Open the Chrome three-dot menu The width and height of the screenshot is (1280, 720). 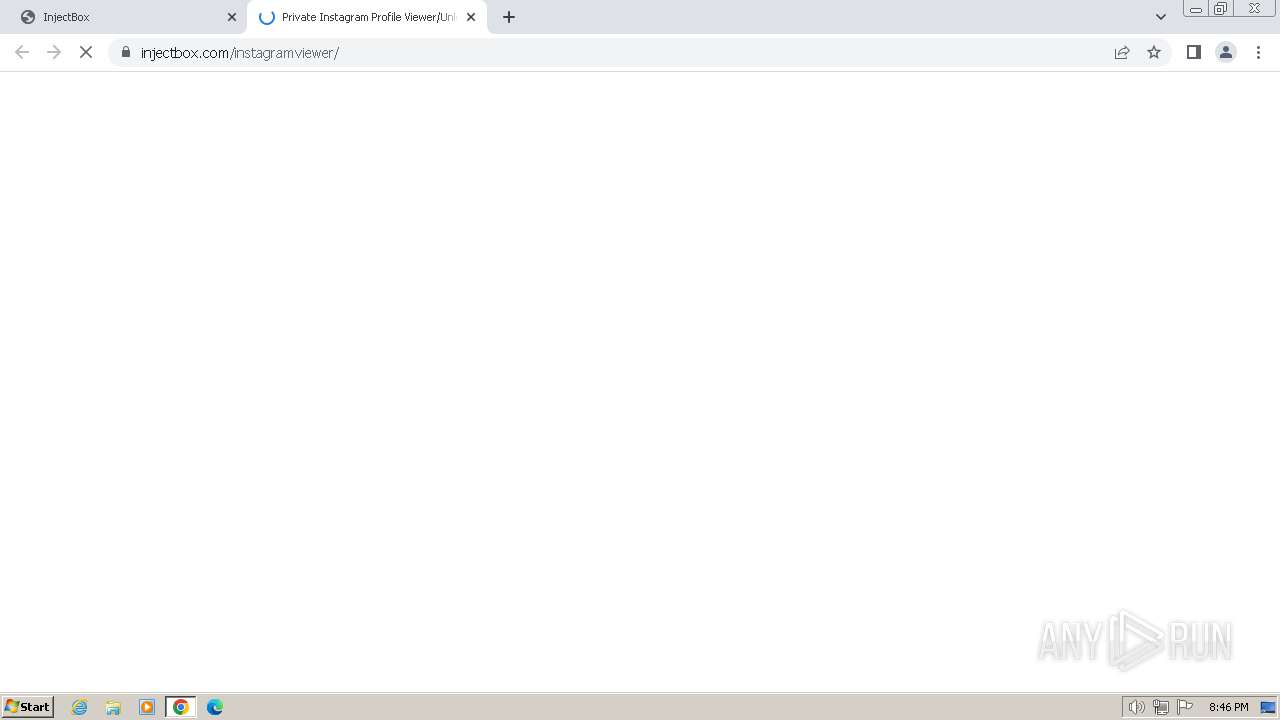pyautogui.click(x=1258, y=52)
